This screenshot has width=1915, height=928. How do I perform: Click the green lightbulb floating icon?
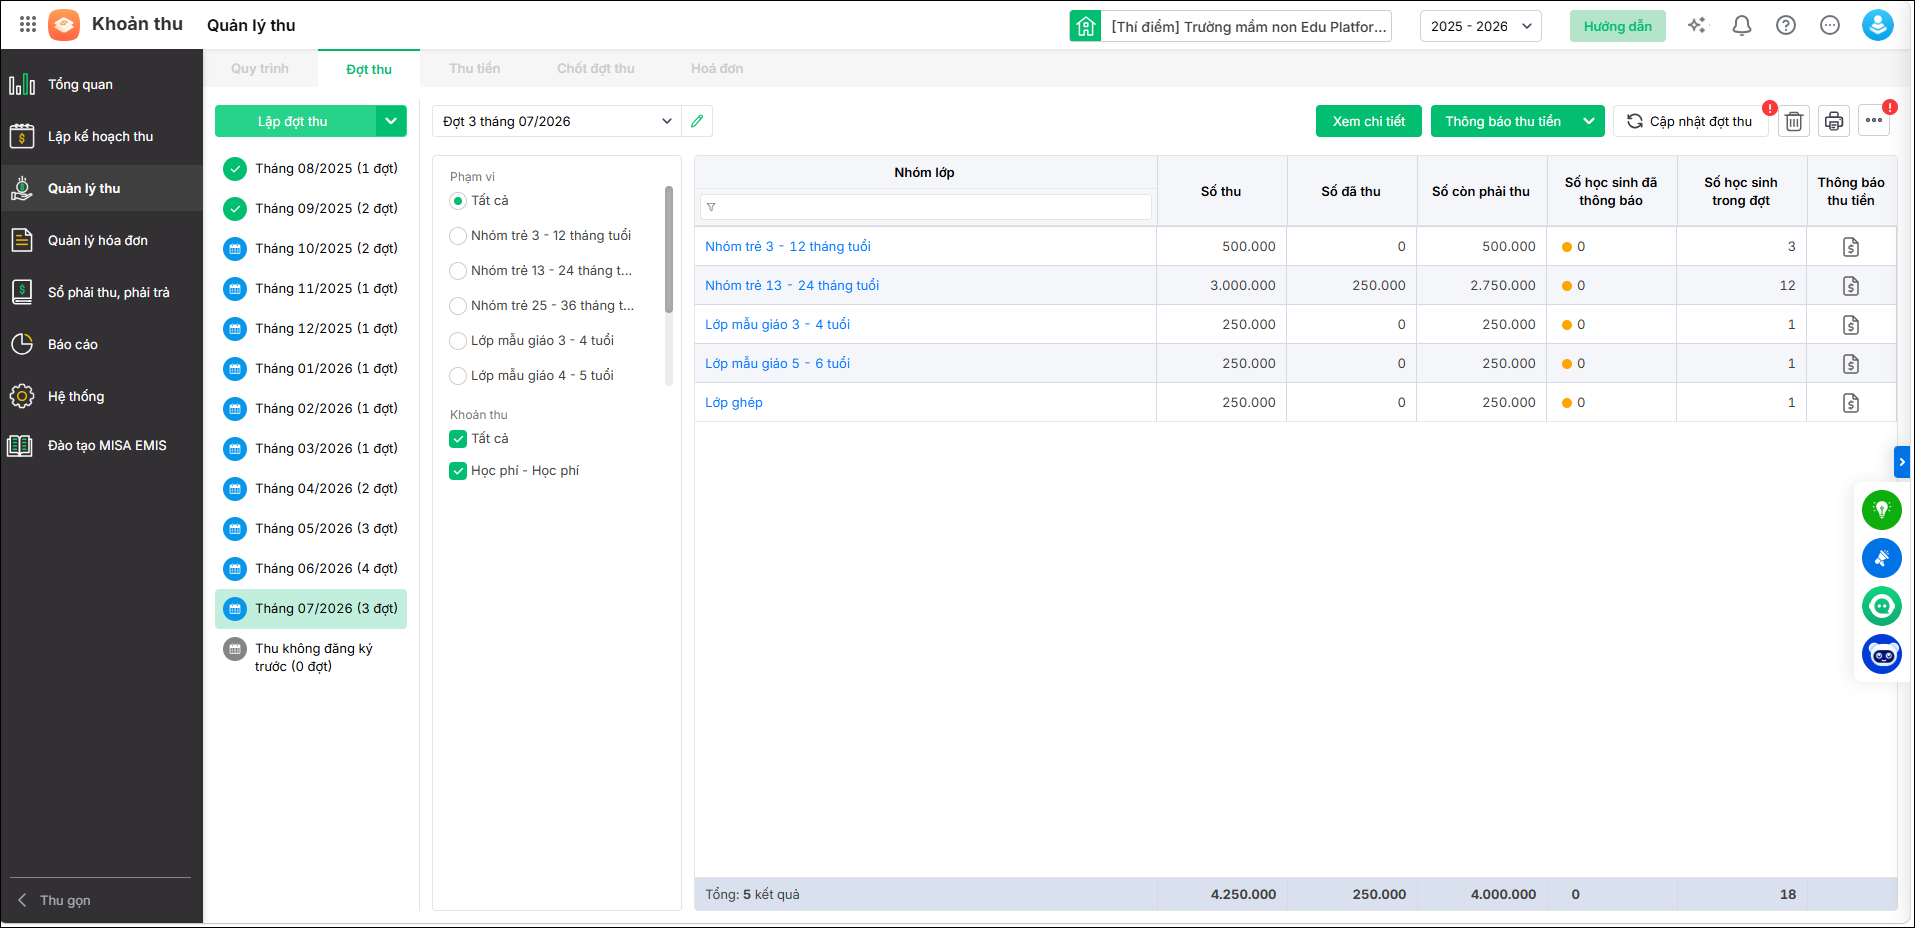(1881, 510)
